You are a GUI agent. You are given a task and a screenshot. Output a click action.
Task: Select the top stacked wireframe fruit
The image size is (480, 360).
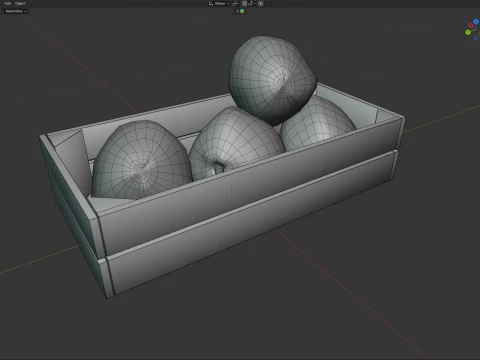273,80
